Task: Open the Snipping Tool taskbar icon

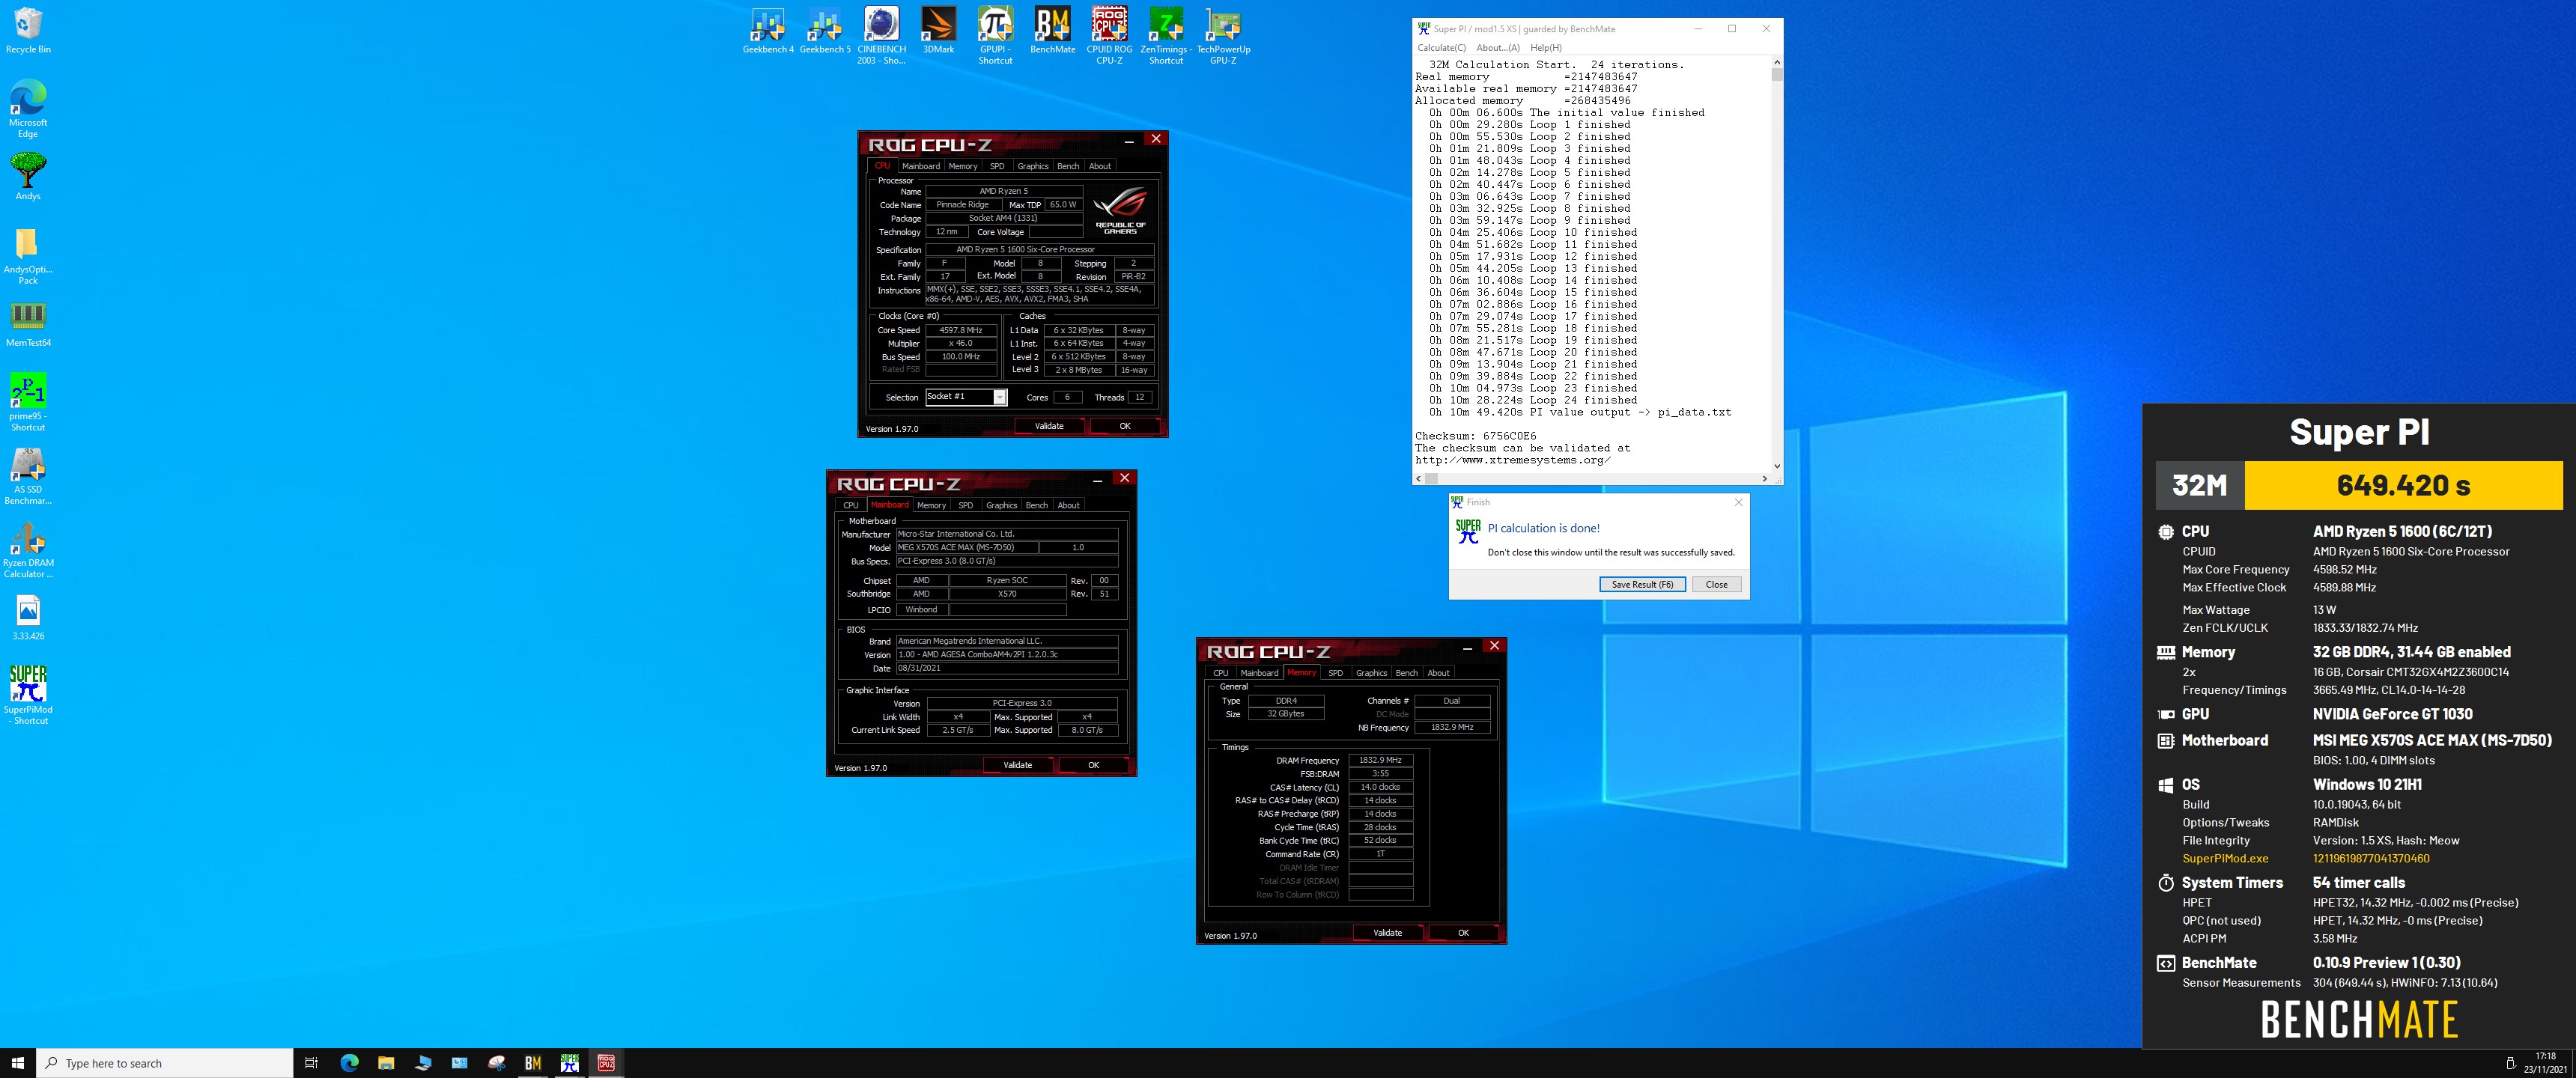Action: [496, 1063]
